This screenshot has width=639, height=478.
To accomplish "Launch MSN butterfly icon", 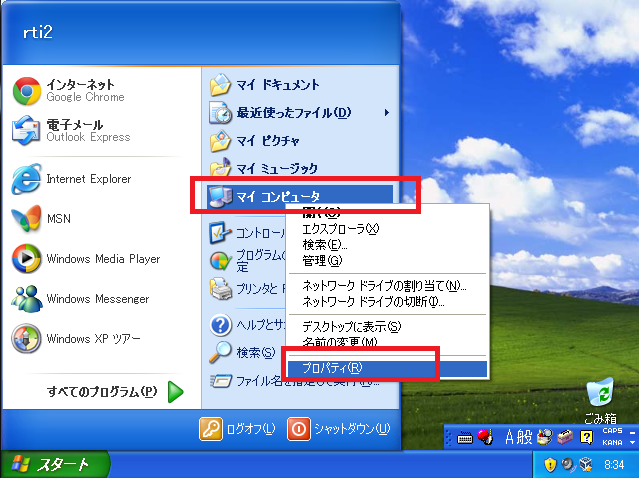I will click(26, 218).
